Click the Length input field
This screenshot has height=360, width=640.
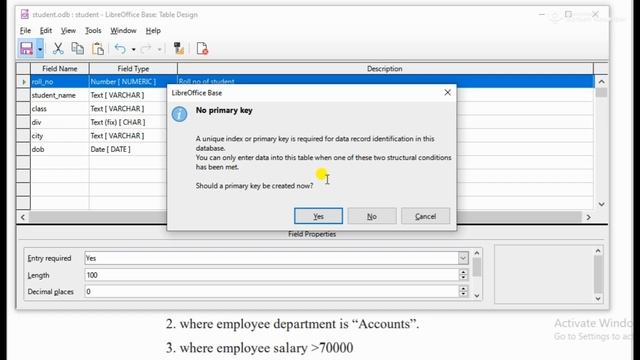coord(271,275)
